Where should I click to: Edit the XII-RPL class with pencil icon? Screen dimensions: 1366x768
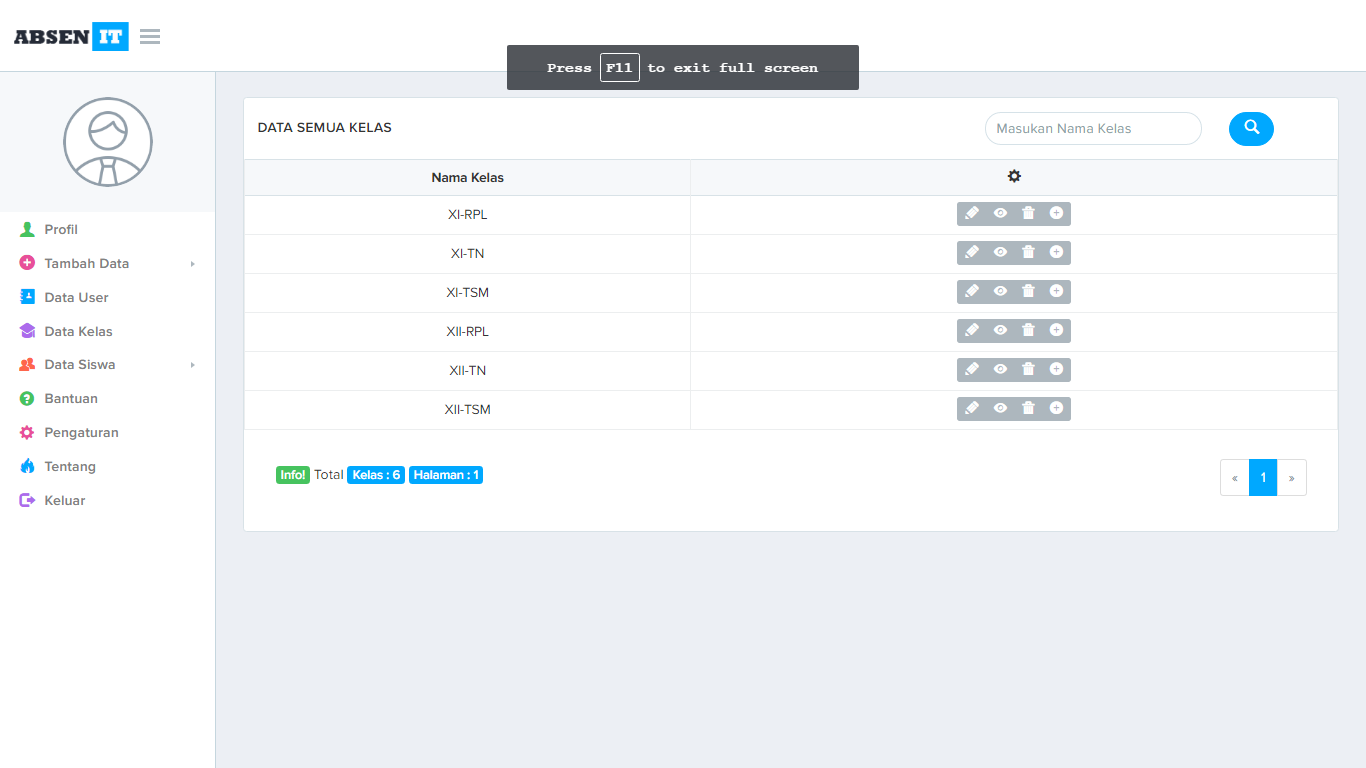coord(972,330)
